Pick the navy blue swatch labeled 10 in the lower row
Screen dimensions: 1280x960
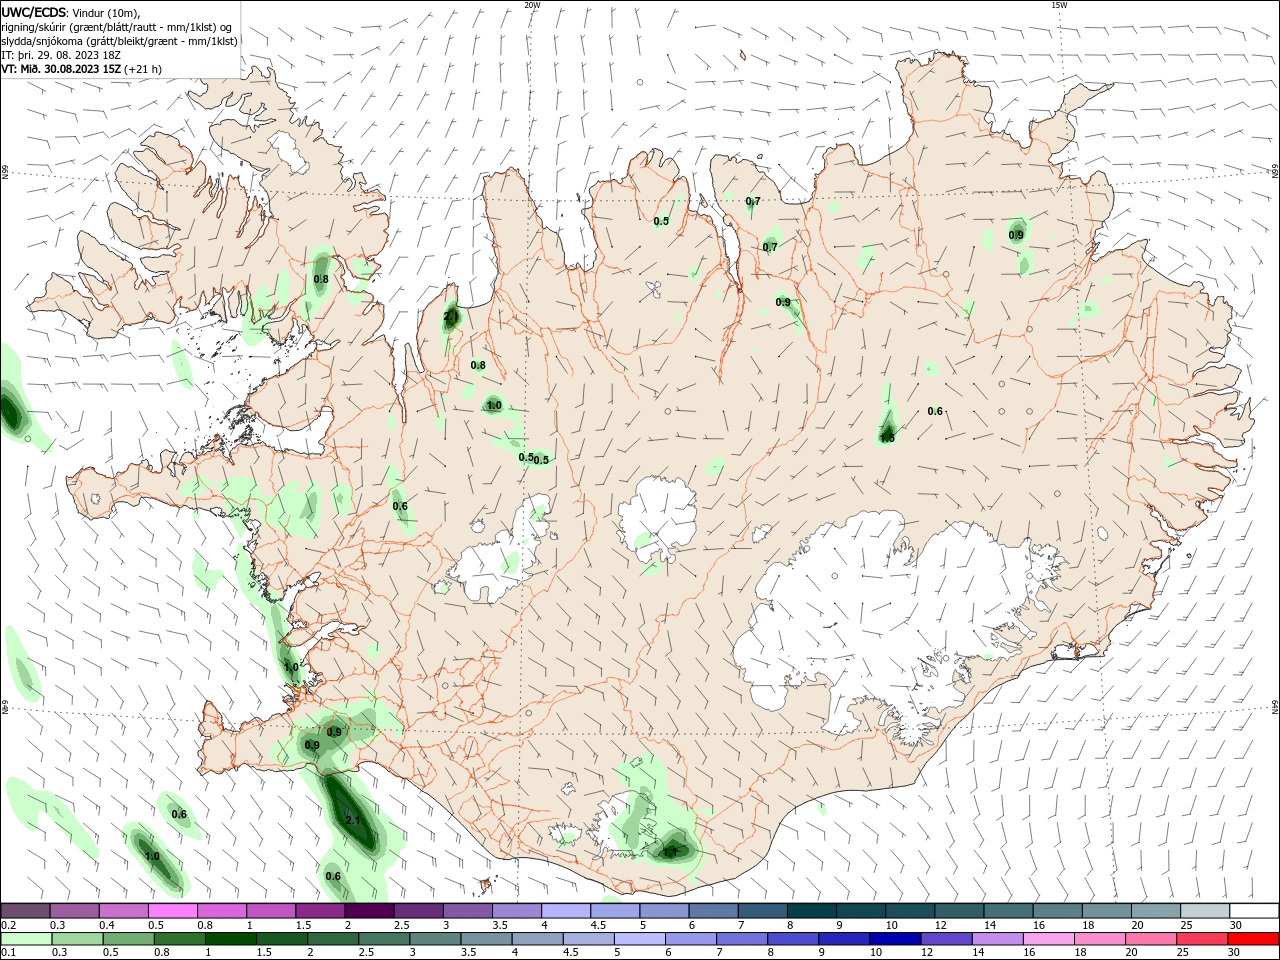pos(895,939)
